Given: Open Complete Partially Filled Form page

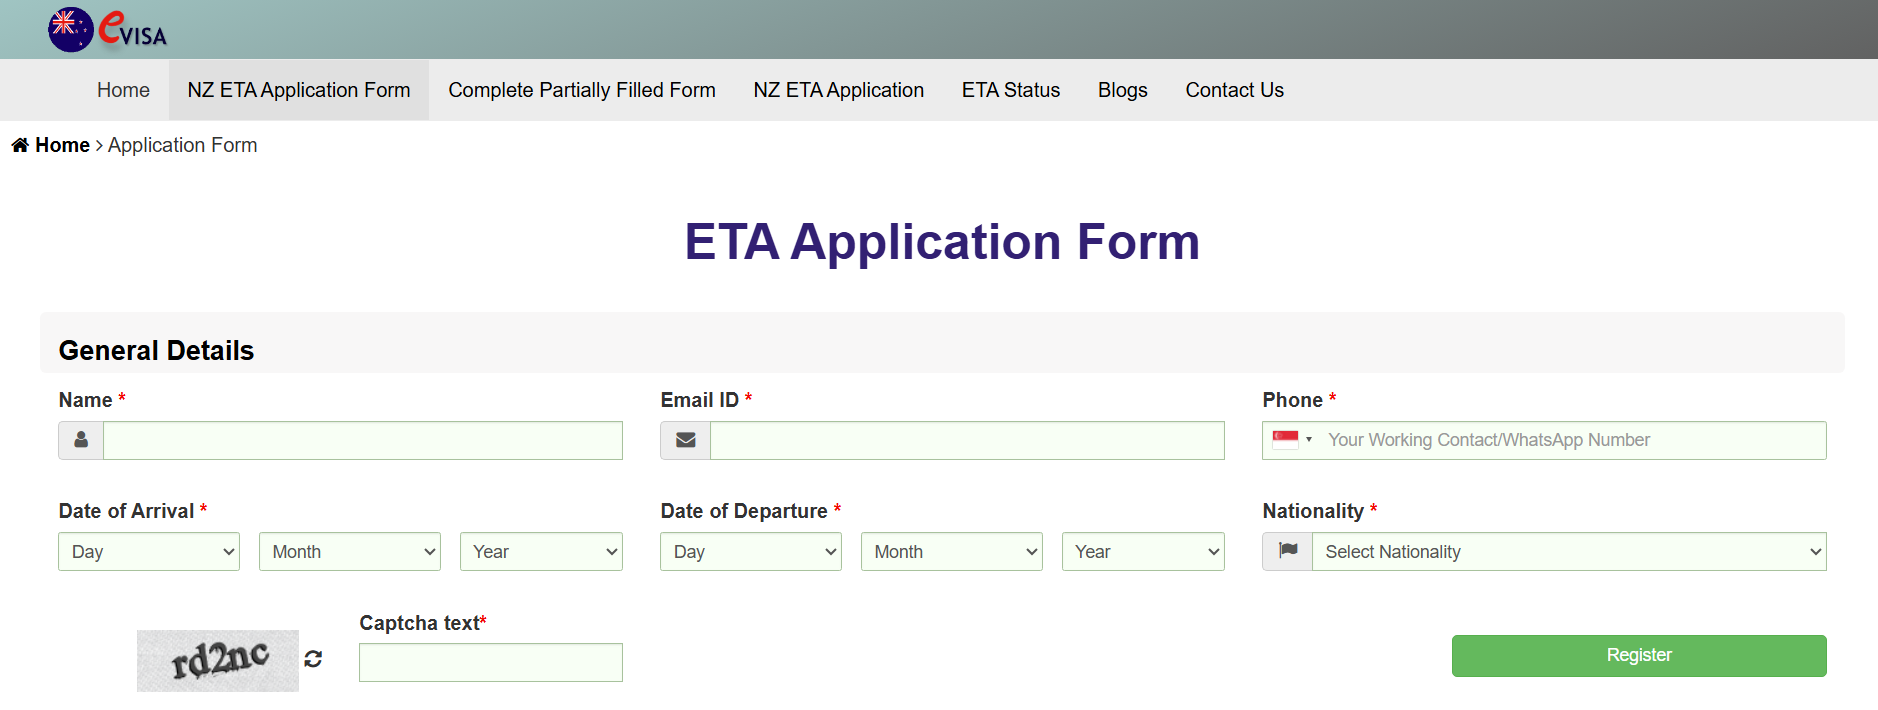Looking at the screenshot, I should tap(582, 90).
